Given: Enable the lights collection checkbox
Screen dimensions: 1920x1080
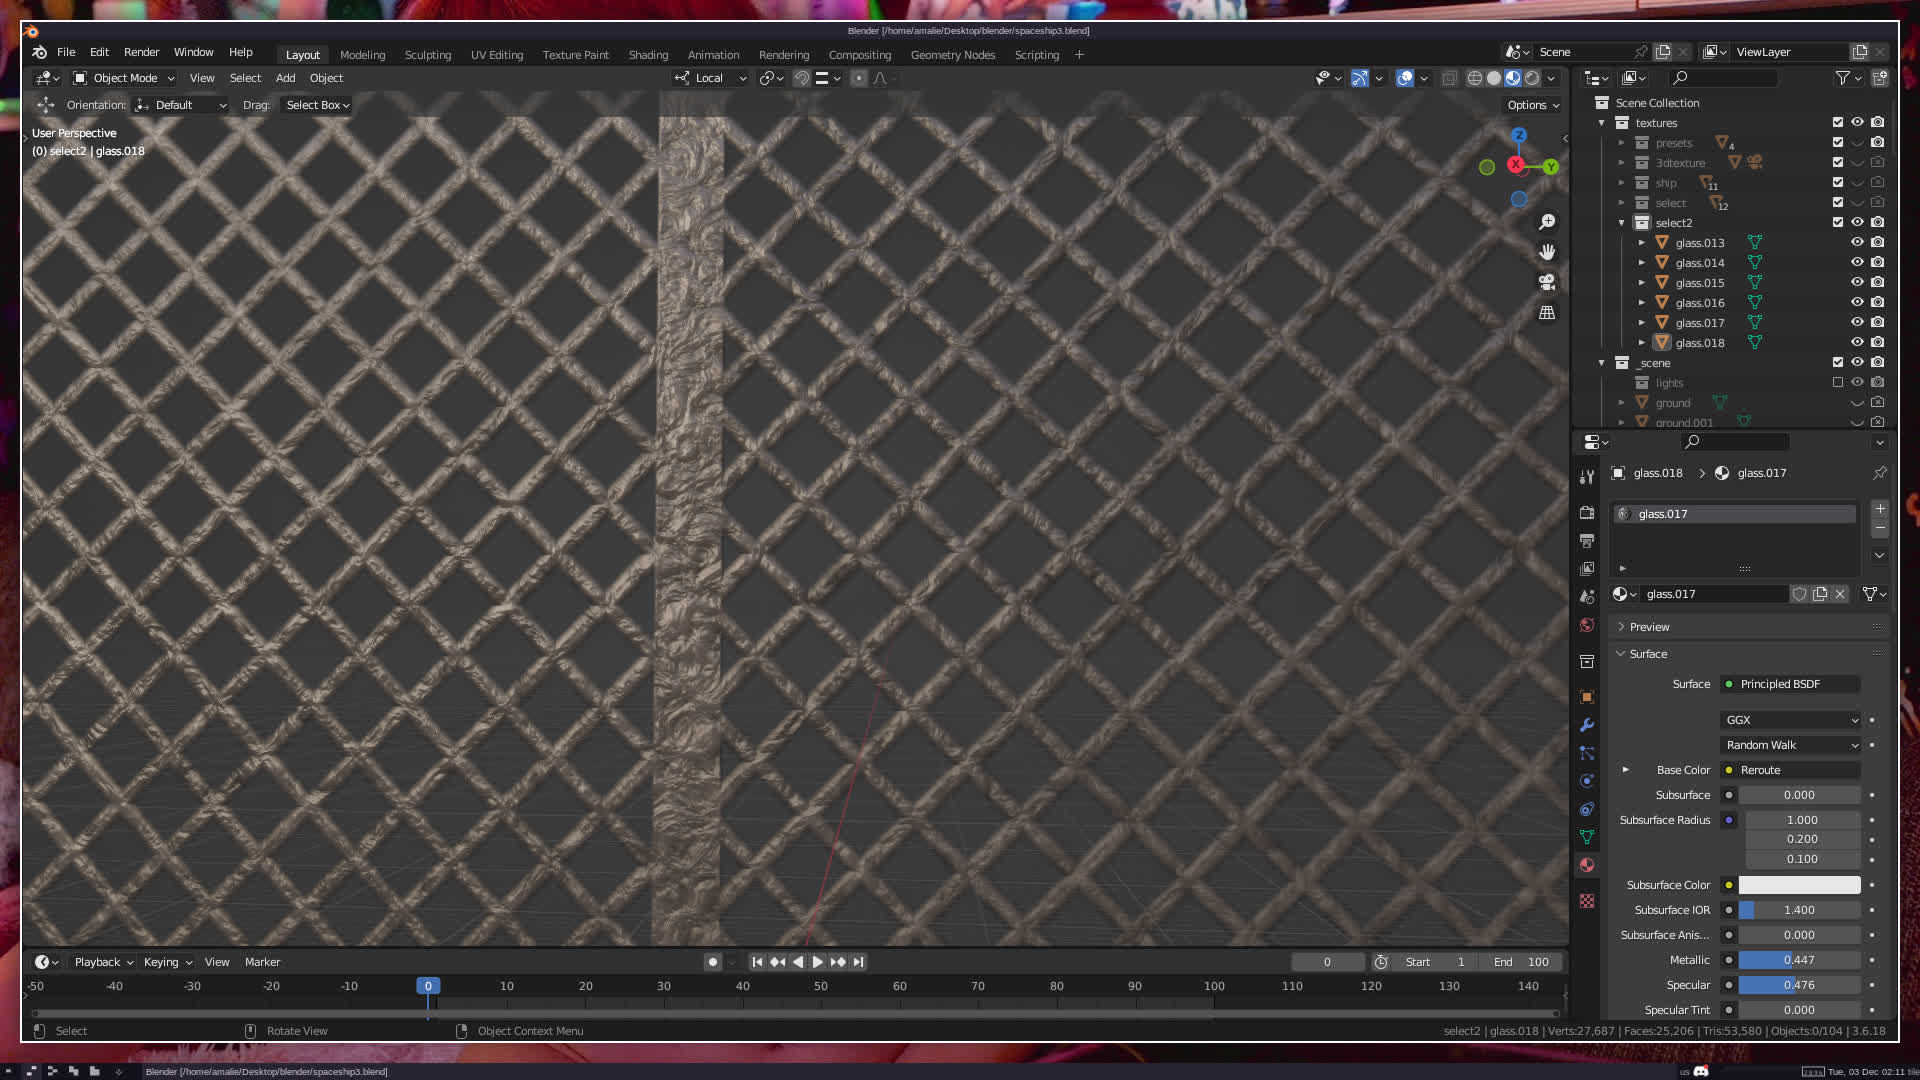Looking at the screenshot, I should pyautogui.click(x=1837, y=382).
